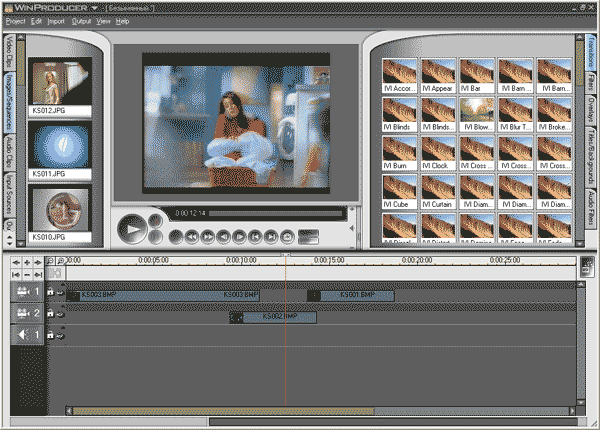
Task: Select the IVI Curtain transition
Action: coord(439,190)
